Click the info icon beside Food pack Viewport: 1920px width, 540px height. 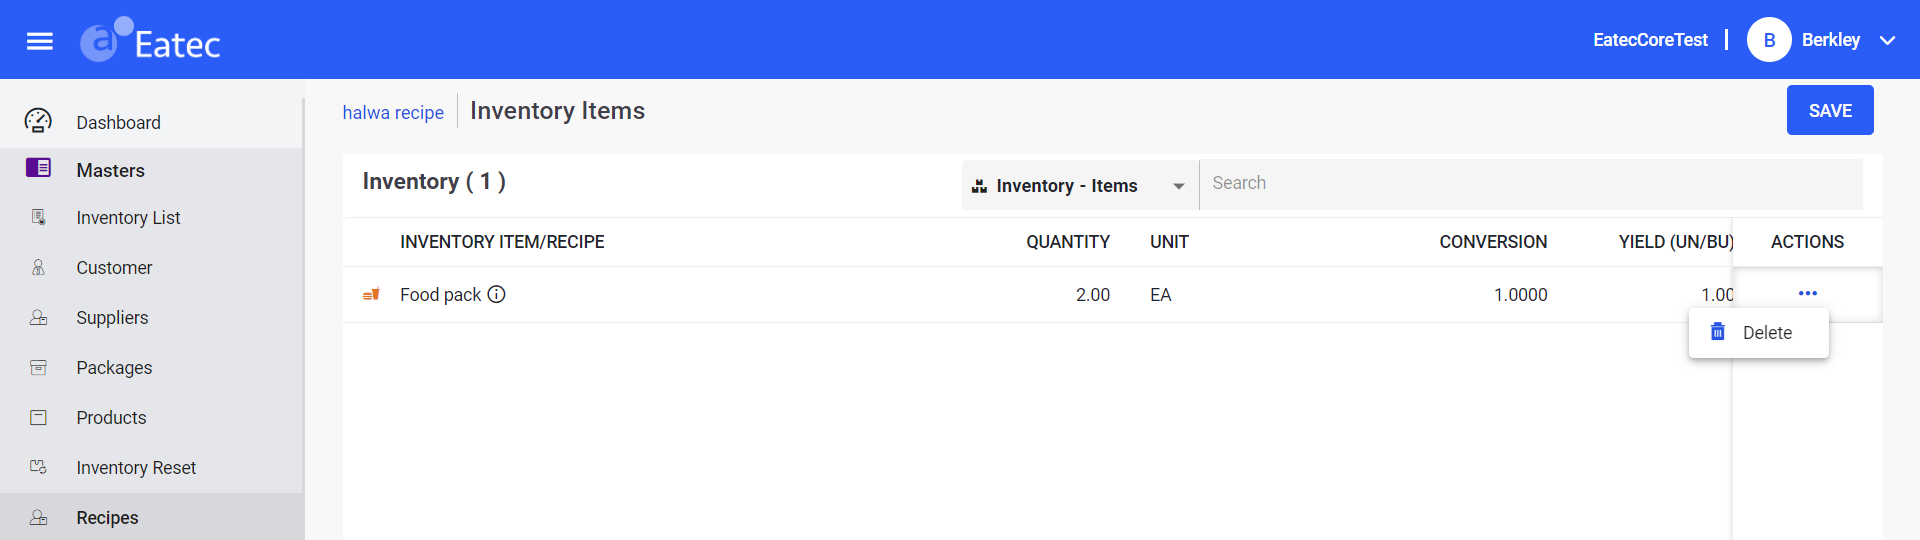496,294
